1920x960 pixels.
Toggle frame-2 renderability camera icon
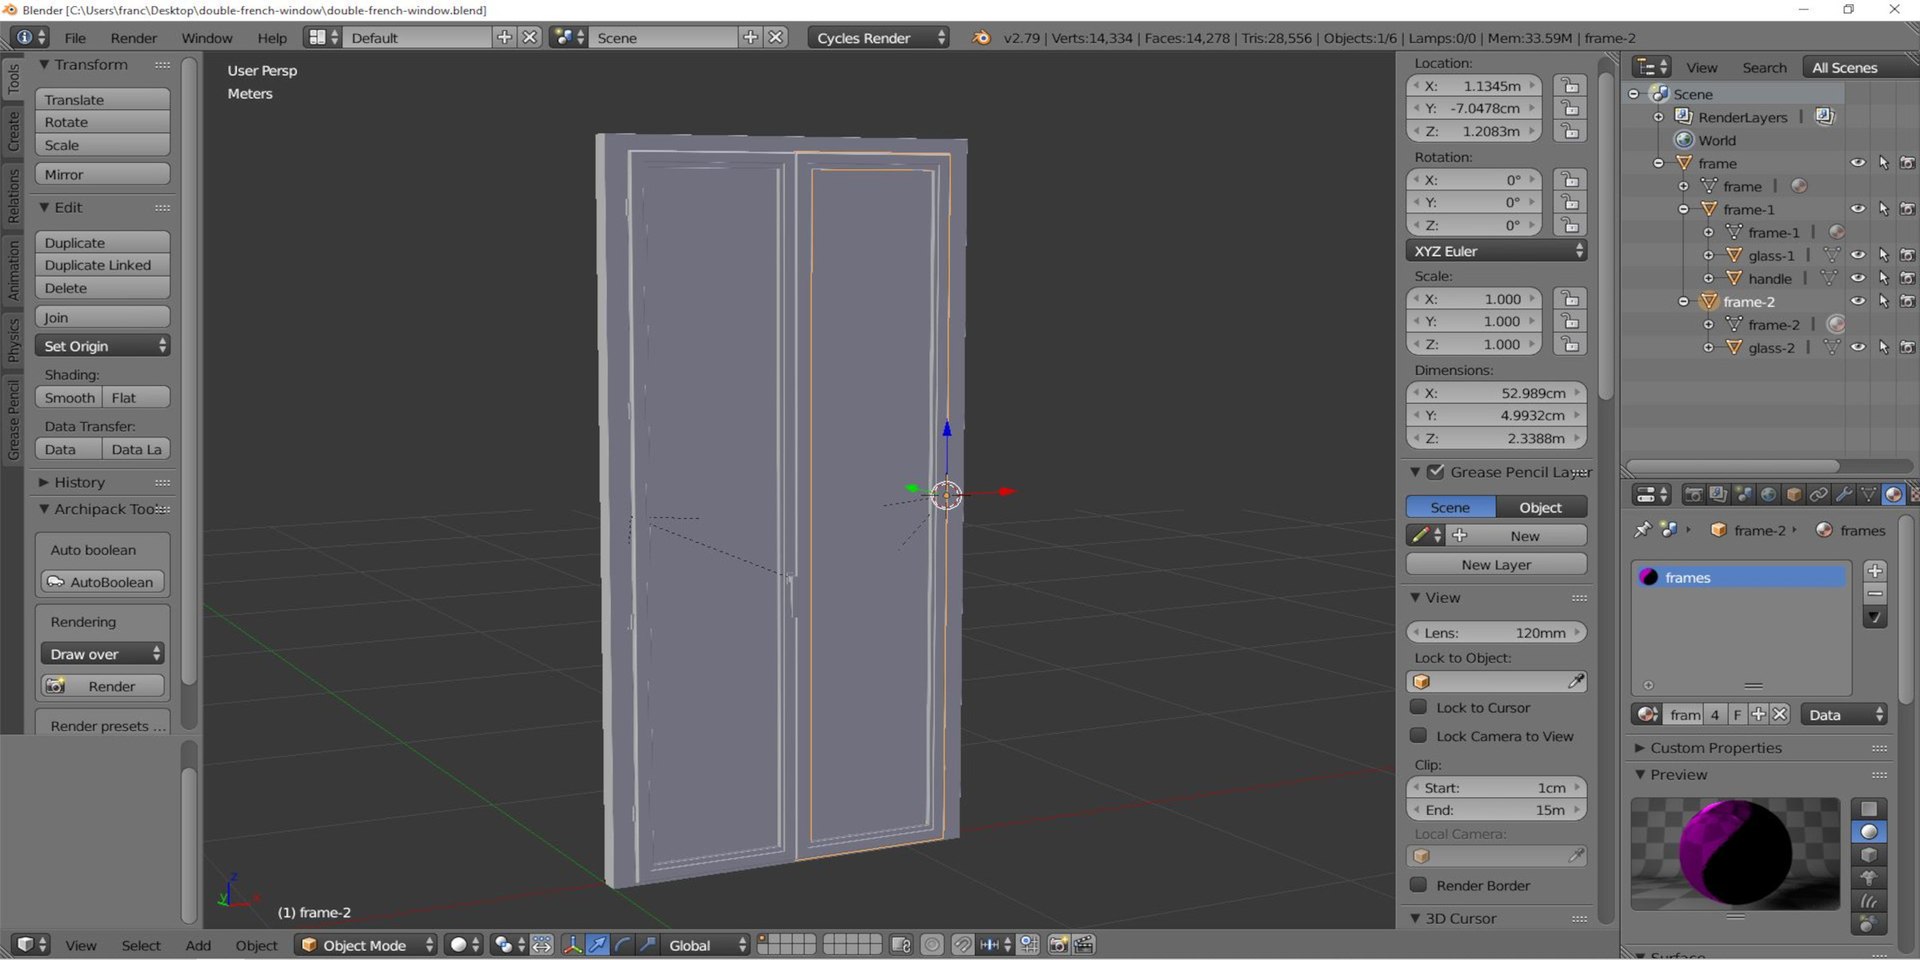[x=1908, y=301]
